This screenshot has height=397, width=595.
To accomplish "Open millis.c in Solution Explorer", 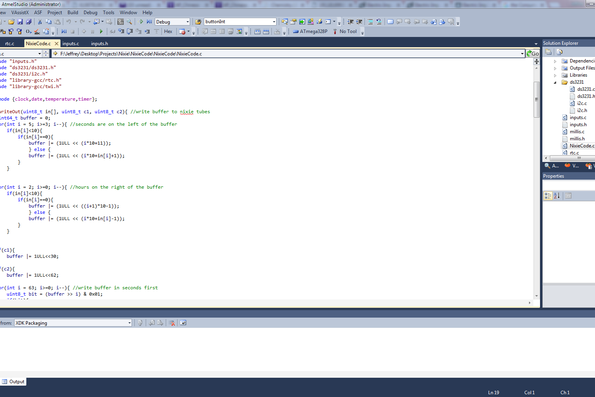I will pyautogui.click(x=577, y=132).
